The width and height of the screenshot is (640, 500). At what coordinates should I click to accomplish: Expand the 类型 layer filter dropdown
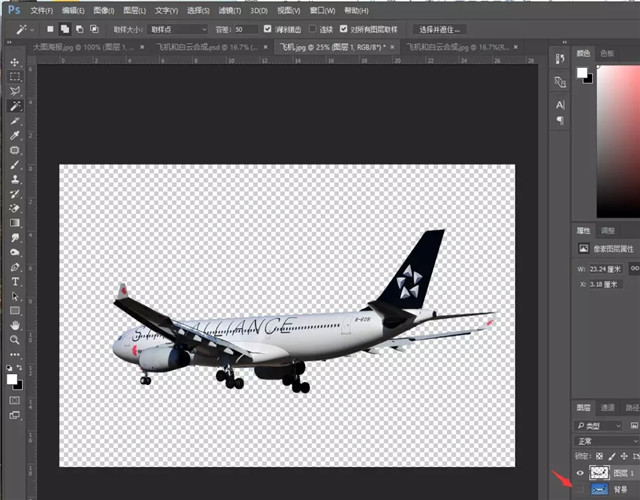click(x=607, y=425)
